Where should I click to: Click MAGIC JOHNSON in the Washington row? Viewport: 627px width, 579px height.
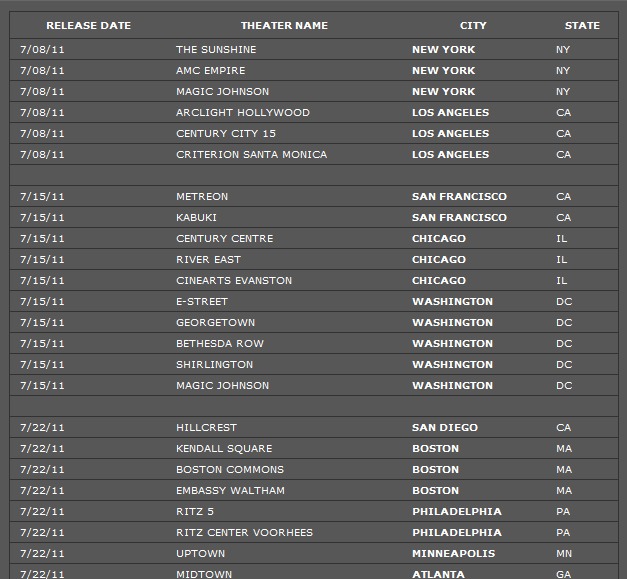pyautogui.click(x=223, y=385)
